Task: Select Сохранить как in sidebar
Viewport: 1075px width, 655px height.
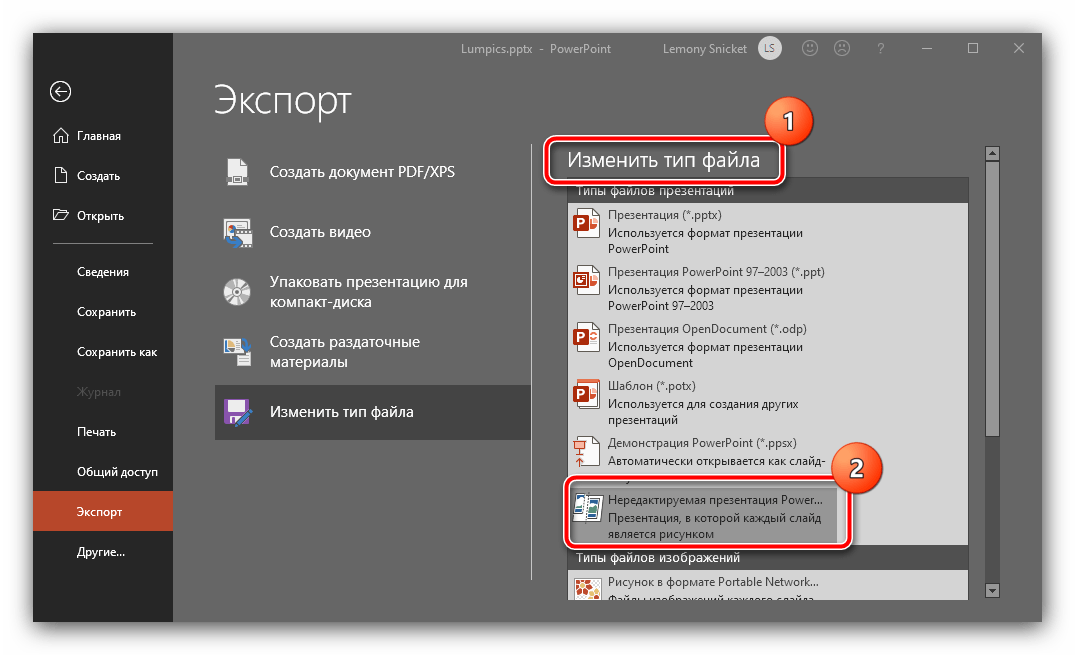Action: point(116,352)
